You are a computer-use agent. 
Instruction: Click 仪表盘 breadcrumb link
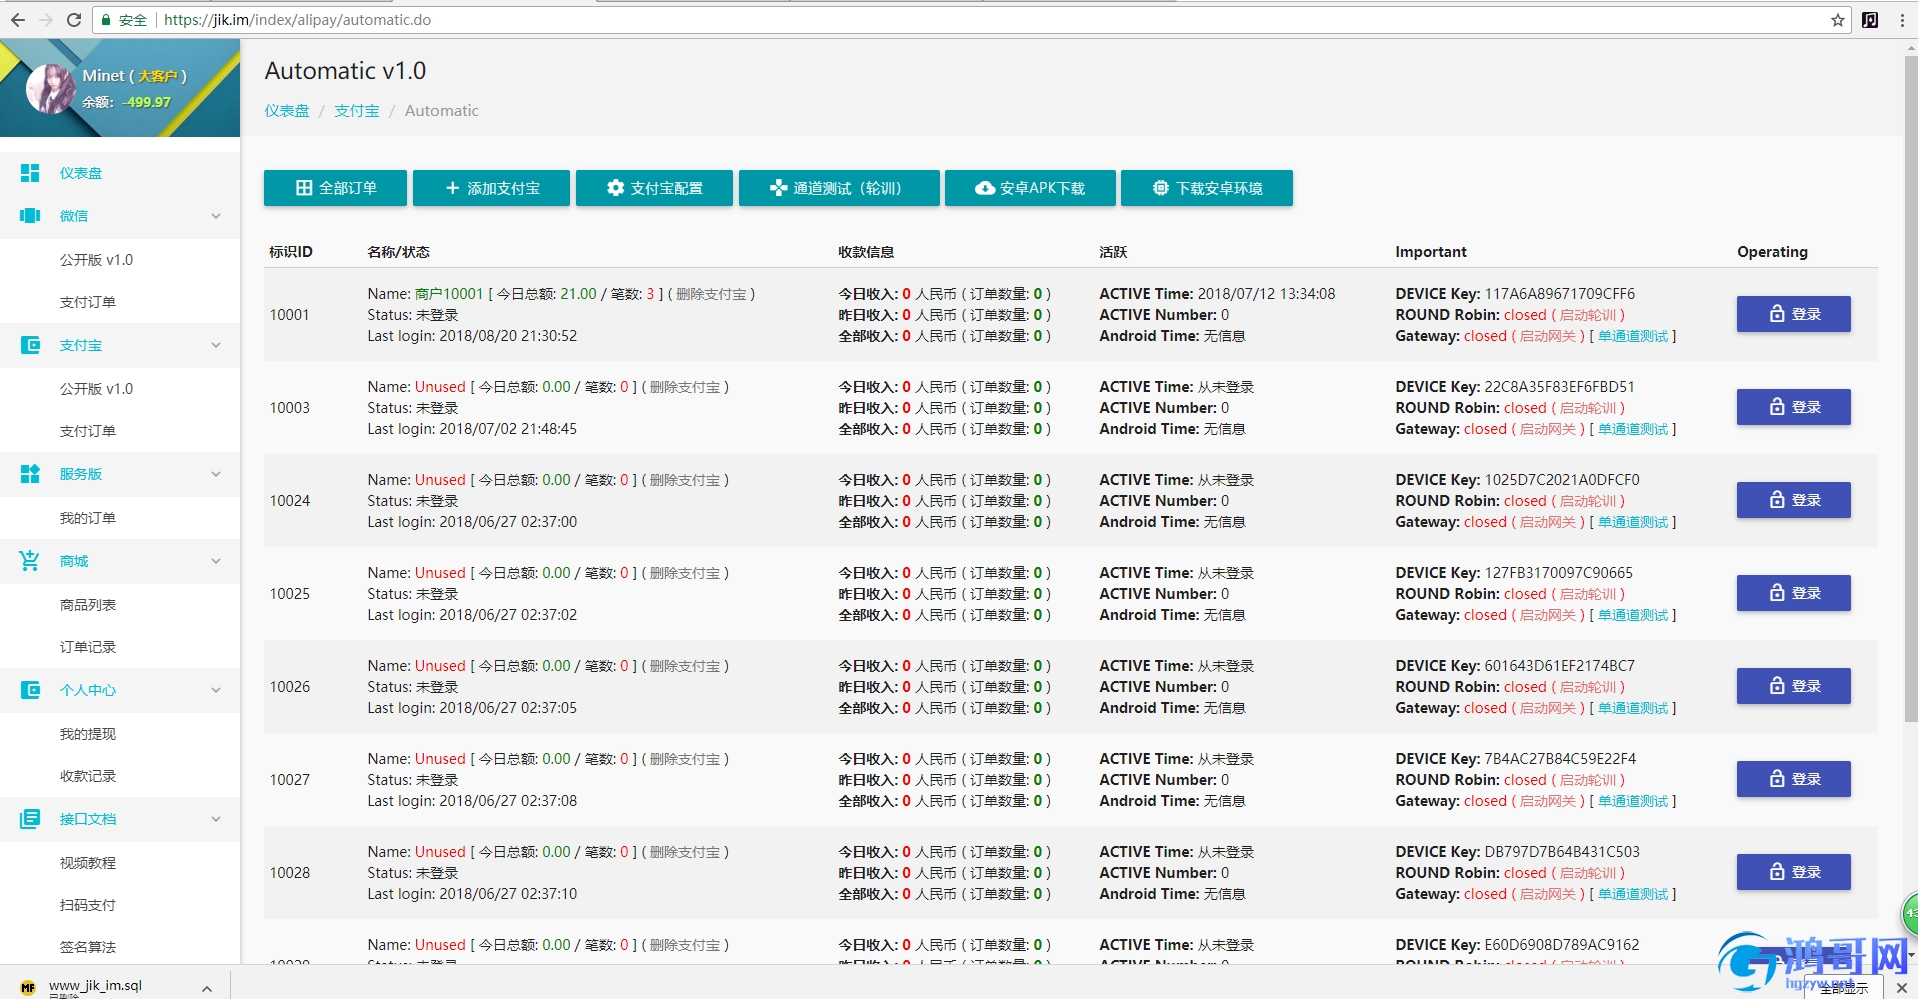tap(287, 111)
